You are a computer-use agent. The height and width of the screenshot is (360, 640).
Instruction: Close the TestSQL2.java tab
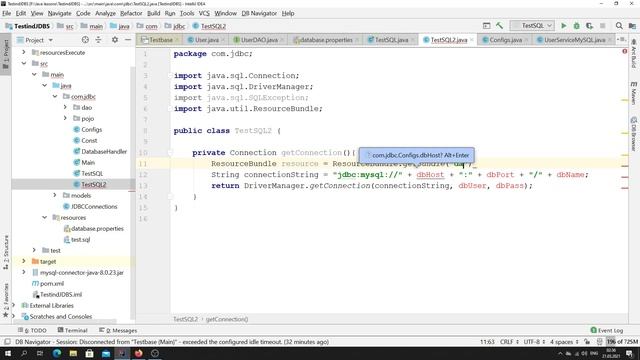[471, 40]
